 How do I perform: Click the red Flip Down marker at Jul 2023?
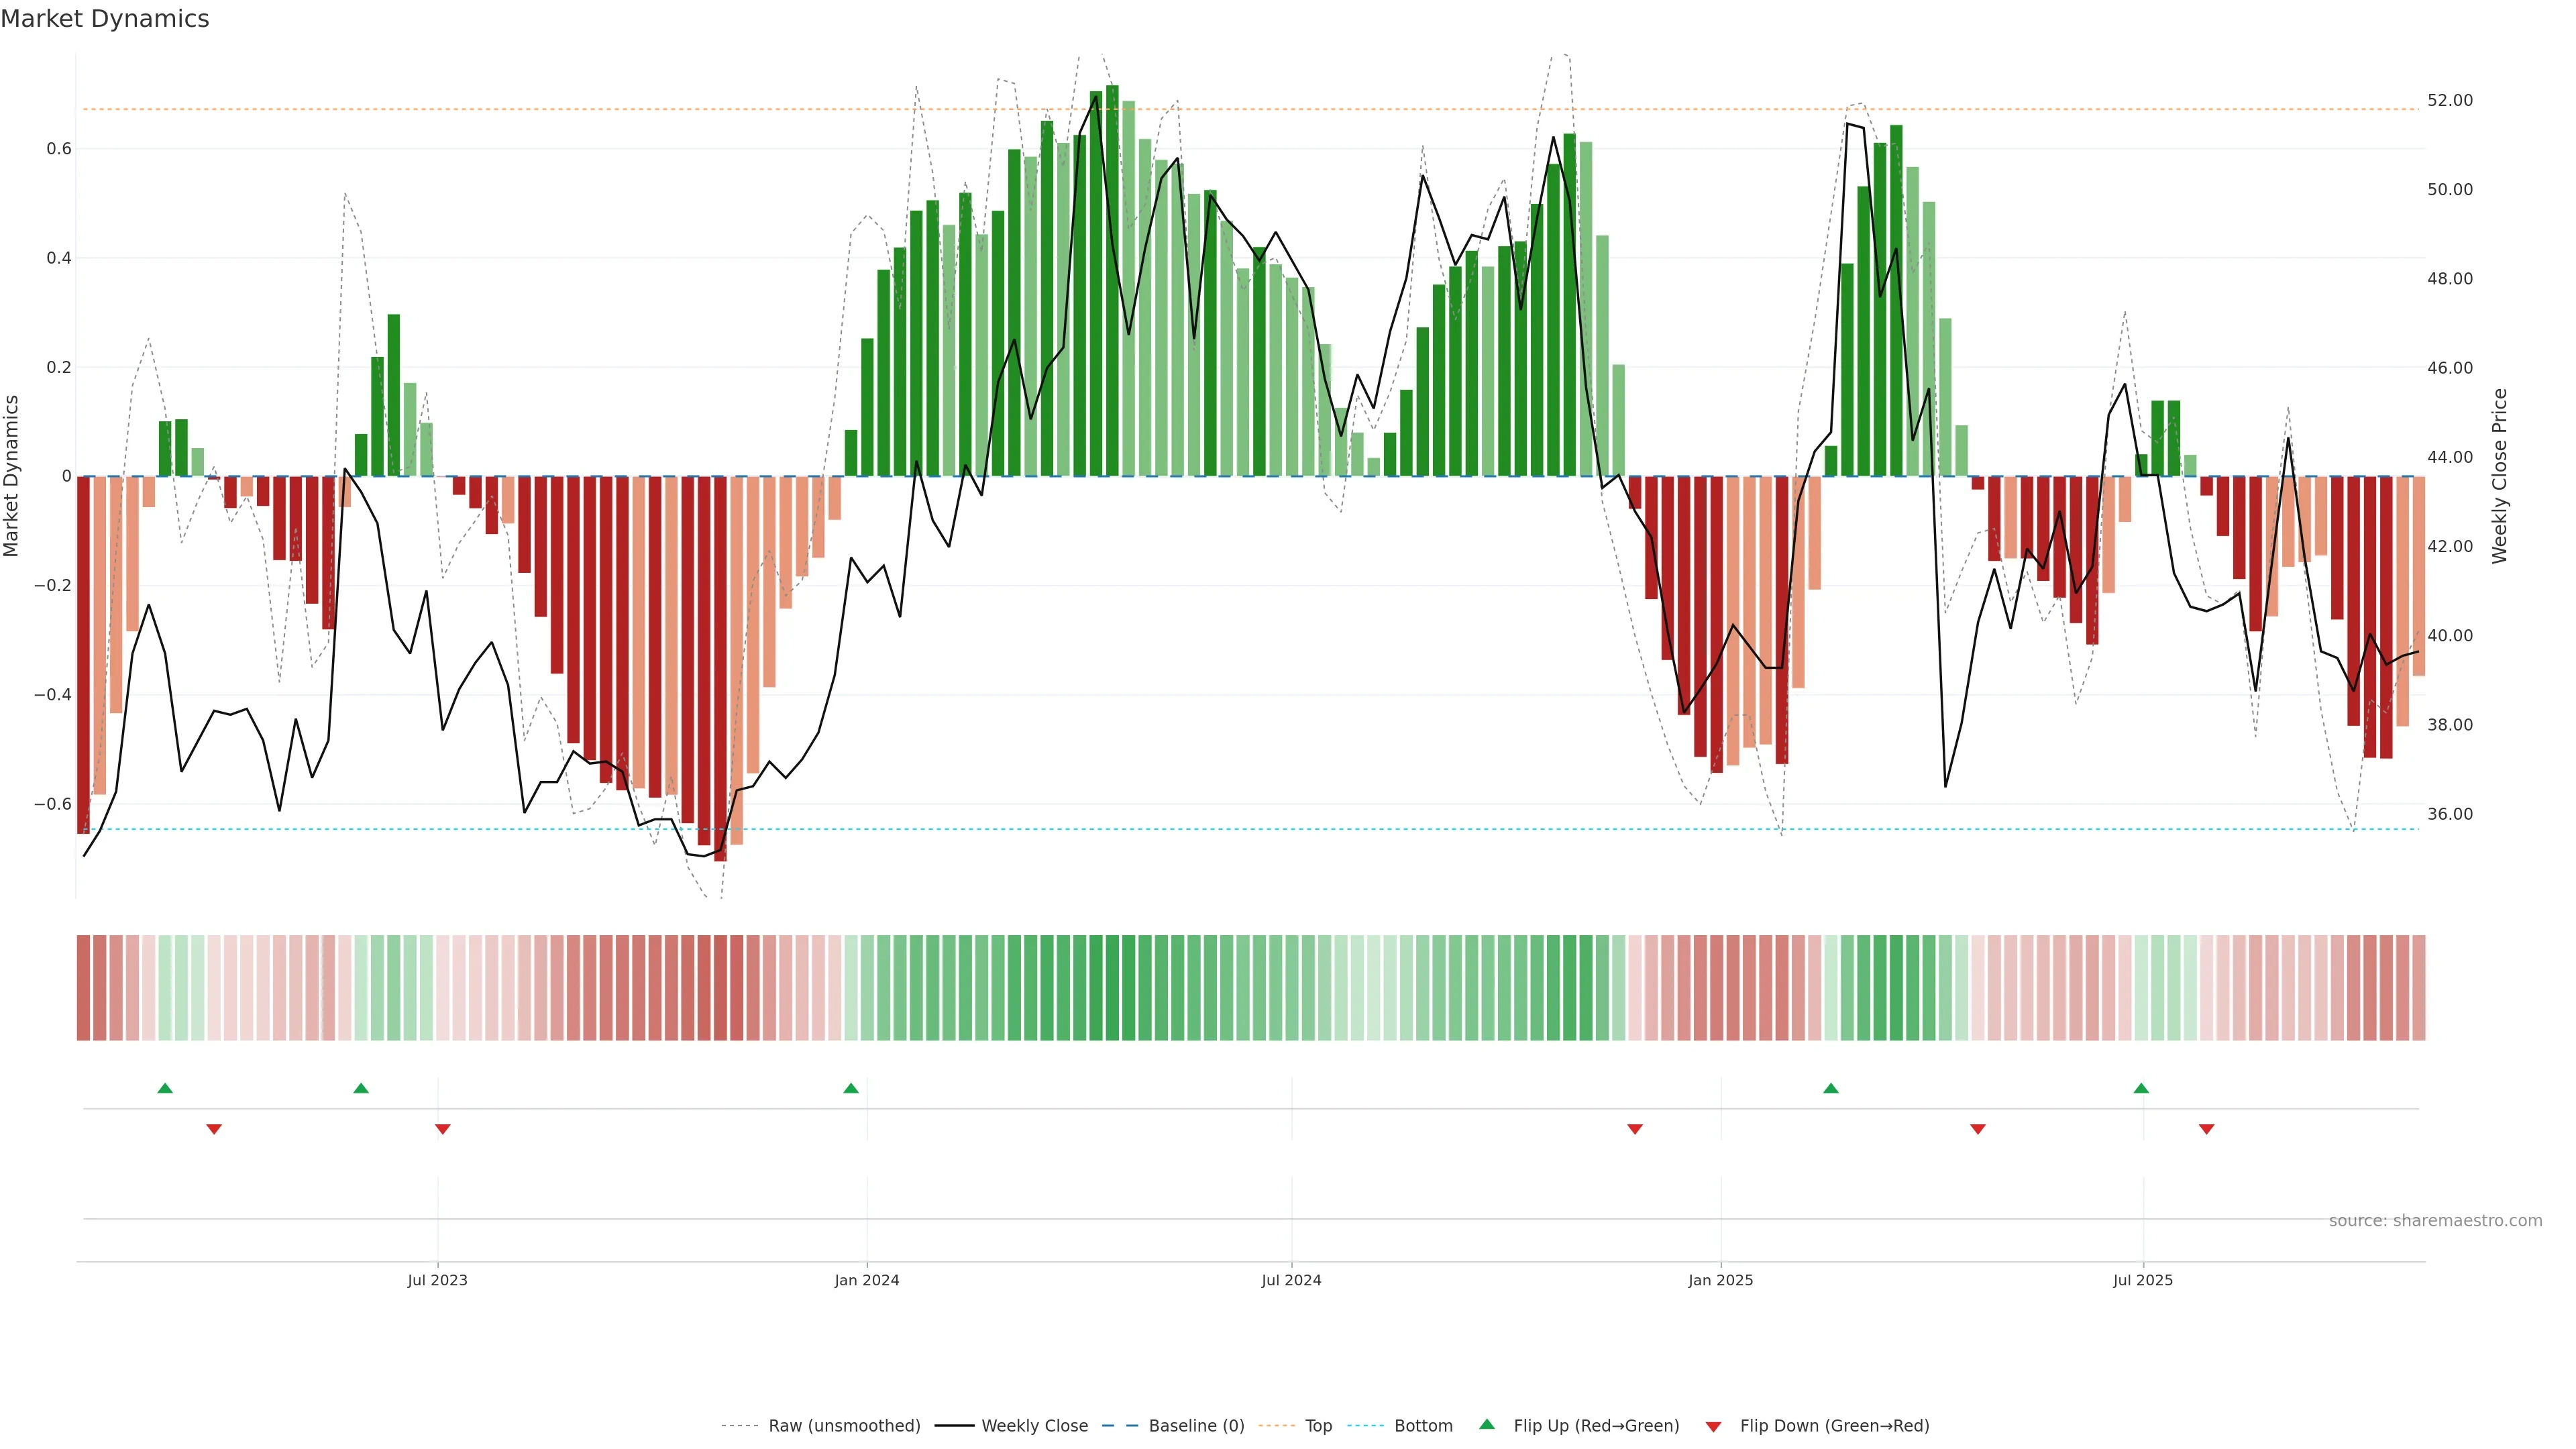(x=443, y=1129)
